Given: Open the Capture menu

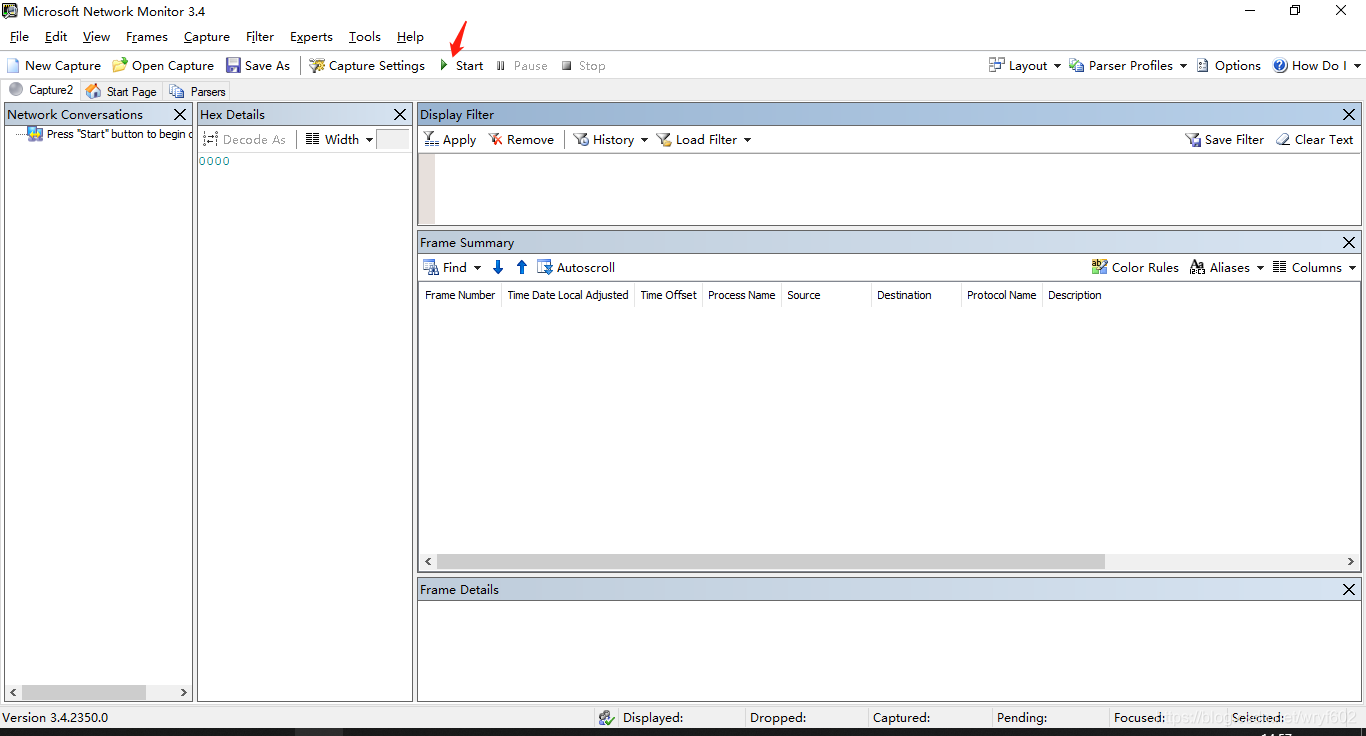Looking at the screenshot, I should 207,37.
